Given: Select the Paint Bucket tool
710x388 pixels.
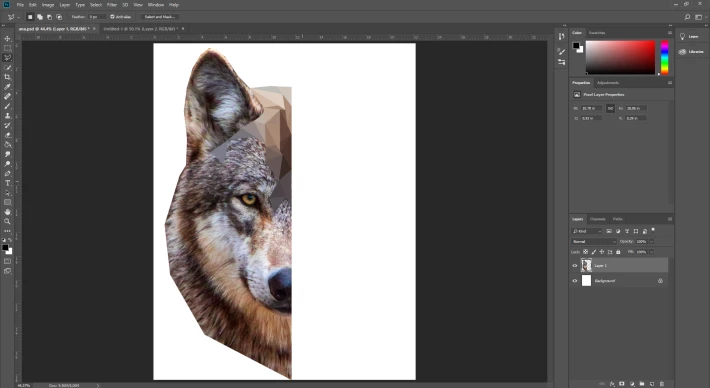Looking at the screenshot, I should click(7, 144).
